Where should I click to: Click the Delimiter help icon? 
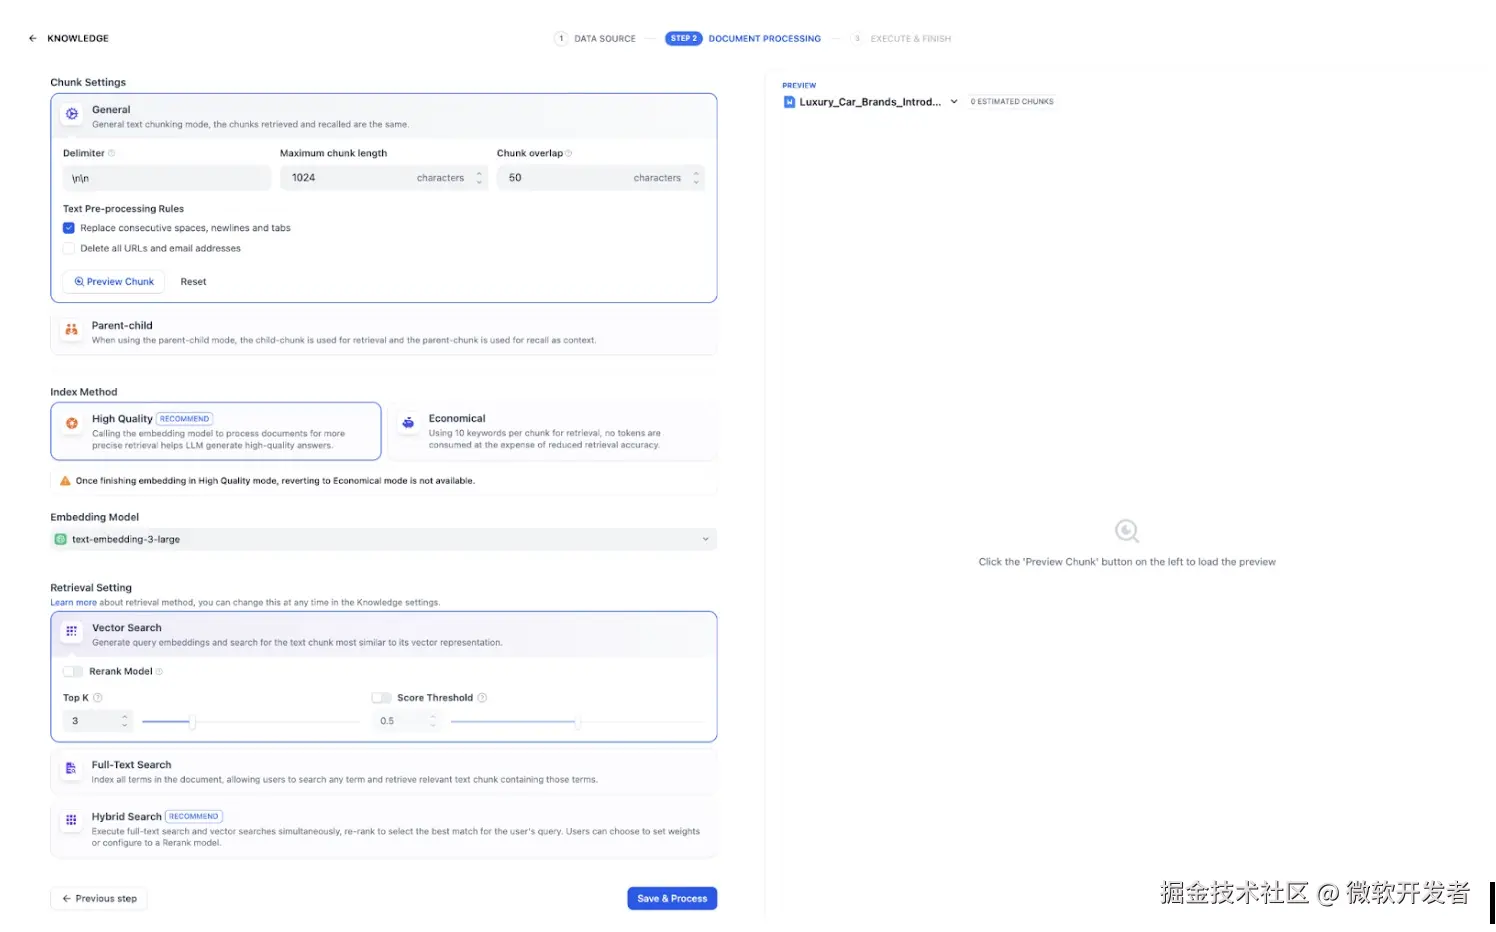coord(112,153)
